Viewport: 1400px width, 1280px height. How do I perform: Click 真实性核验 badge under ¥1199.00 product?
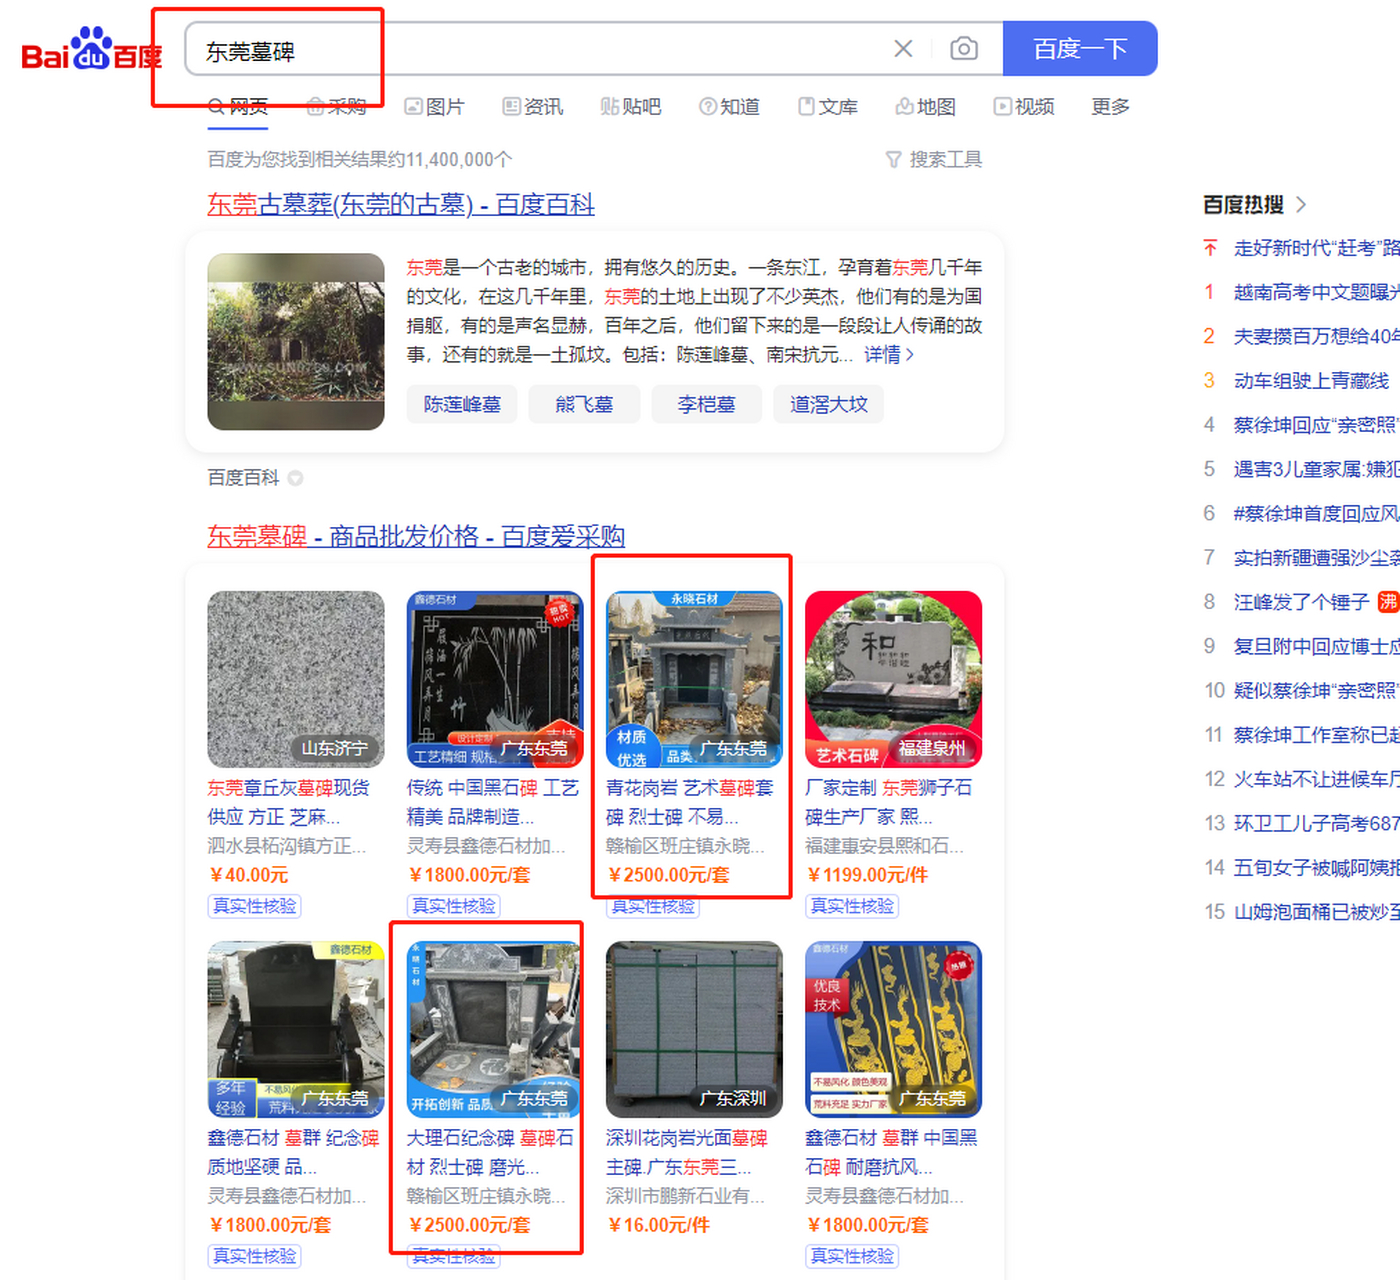pos(852,906)
